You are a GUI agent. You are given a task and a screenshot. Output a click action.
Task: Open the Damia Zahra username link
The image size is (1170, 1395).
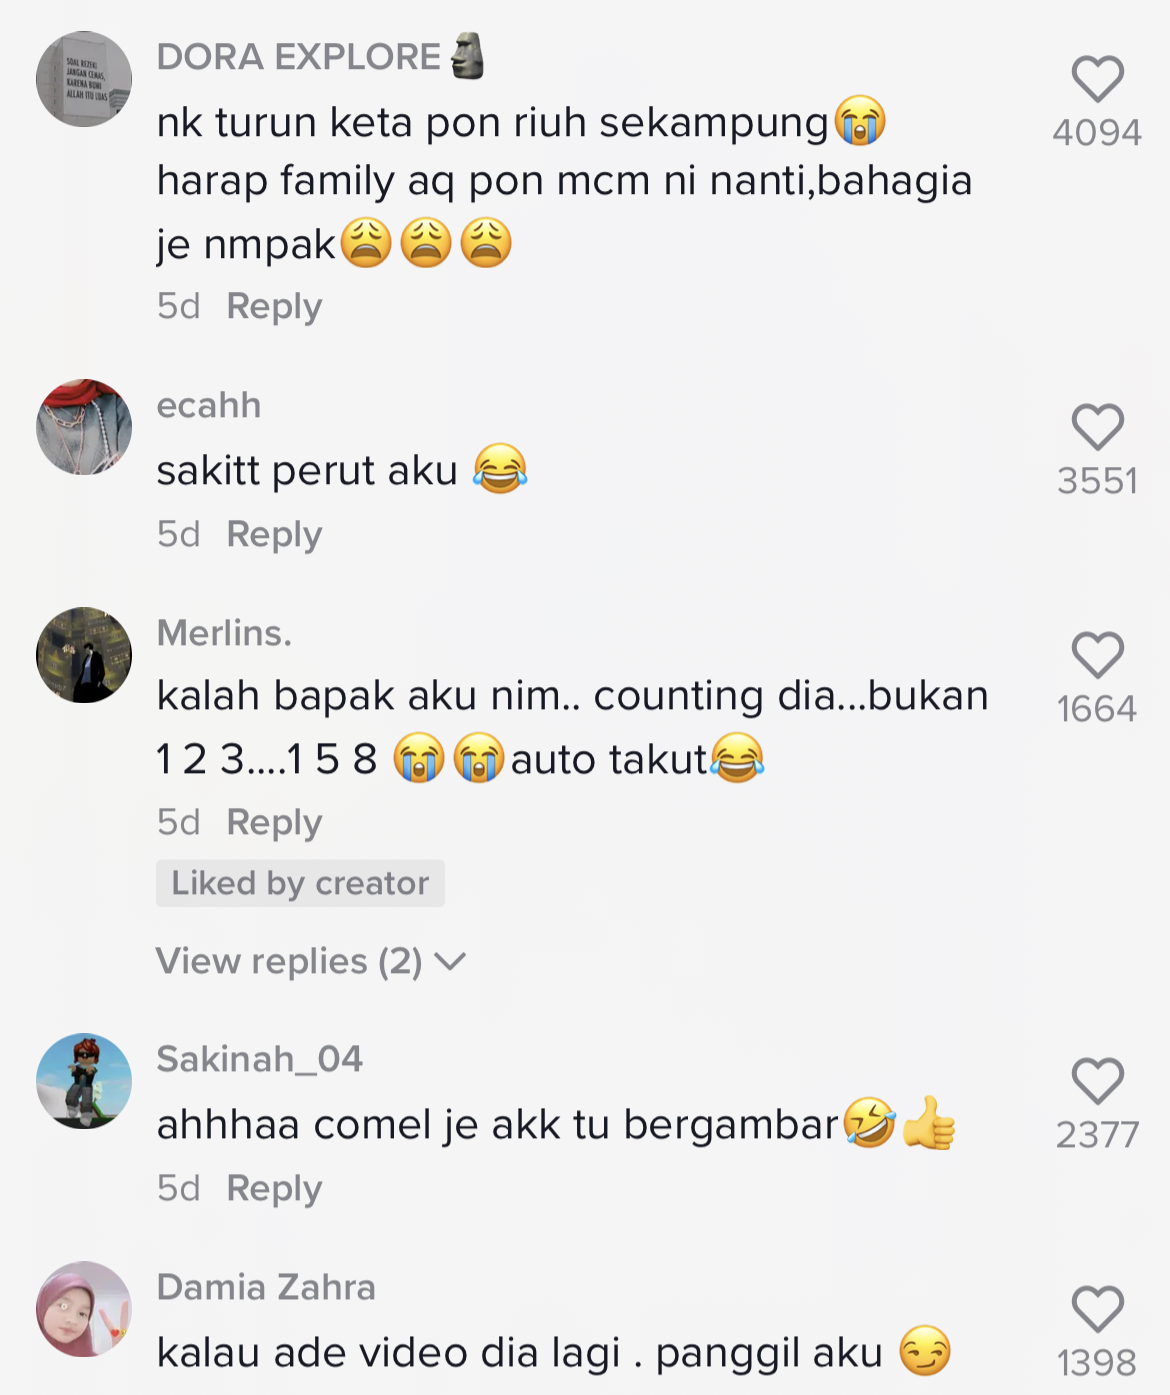pyautogui.click(x=266, y=1287)
